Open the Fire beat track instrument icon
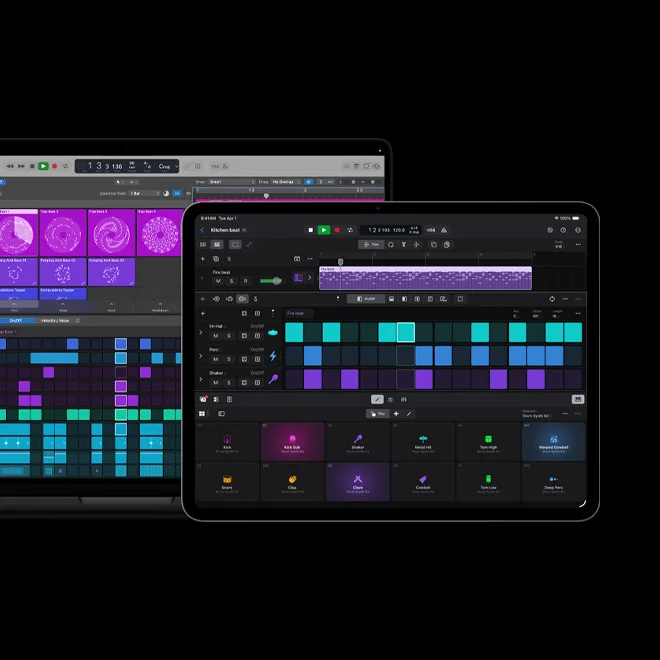Image resolution: width=660 pixels, height=660 pixels. [x=298, y=278]
